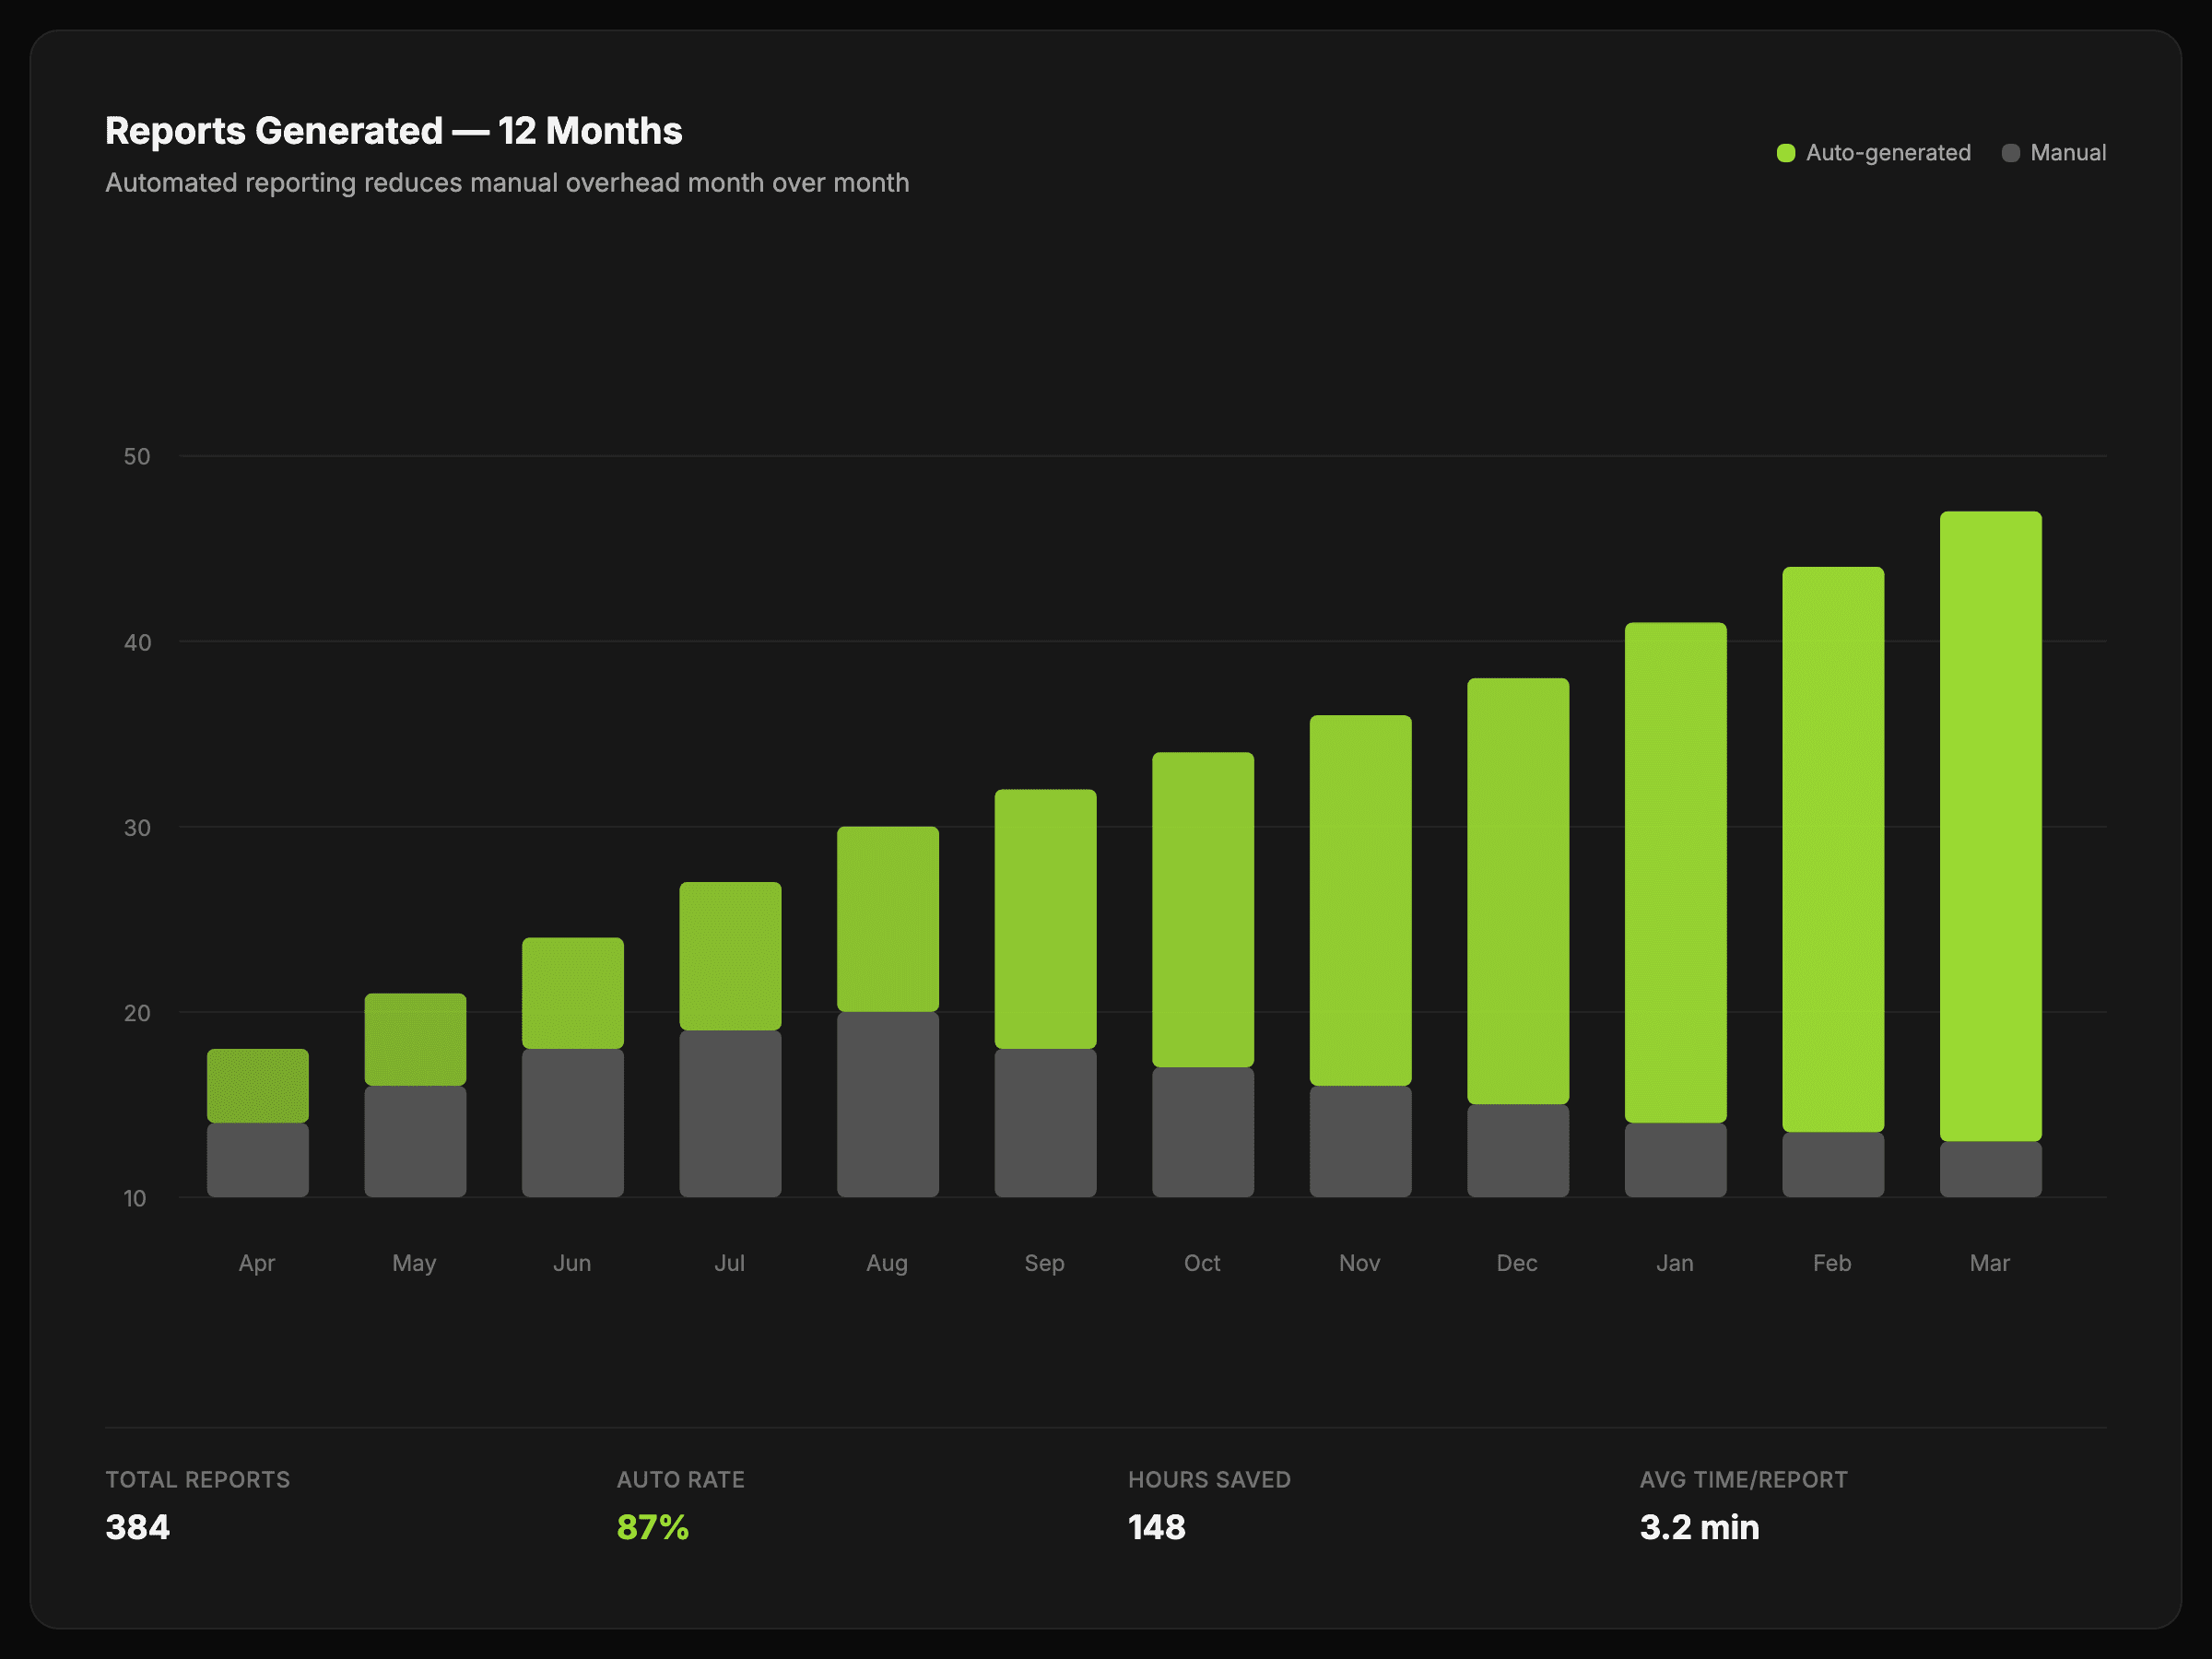This screenshot has height=1659, width=2212.
Task: Click the Jan x-axis label
Action: point(1674,1263)
